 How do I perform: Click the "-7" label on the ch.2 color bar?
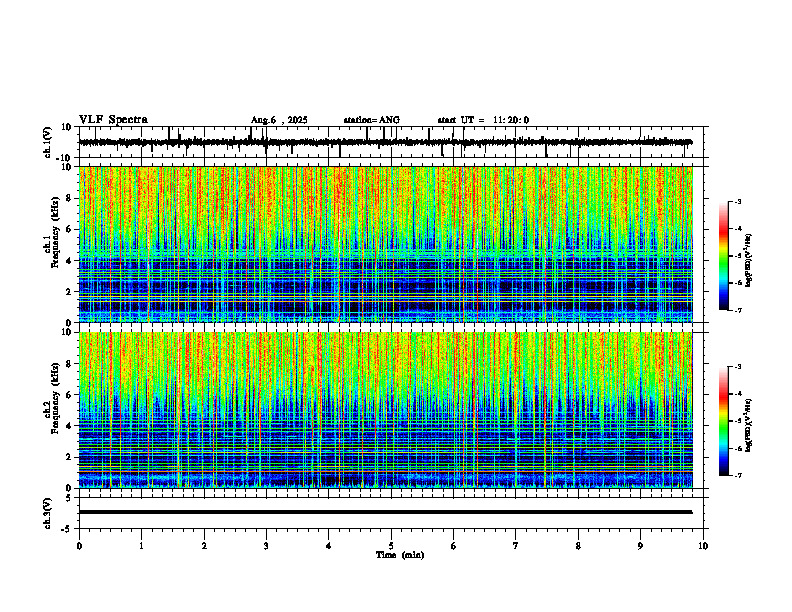pyautogui.click(x=738, y=476)
